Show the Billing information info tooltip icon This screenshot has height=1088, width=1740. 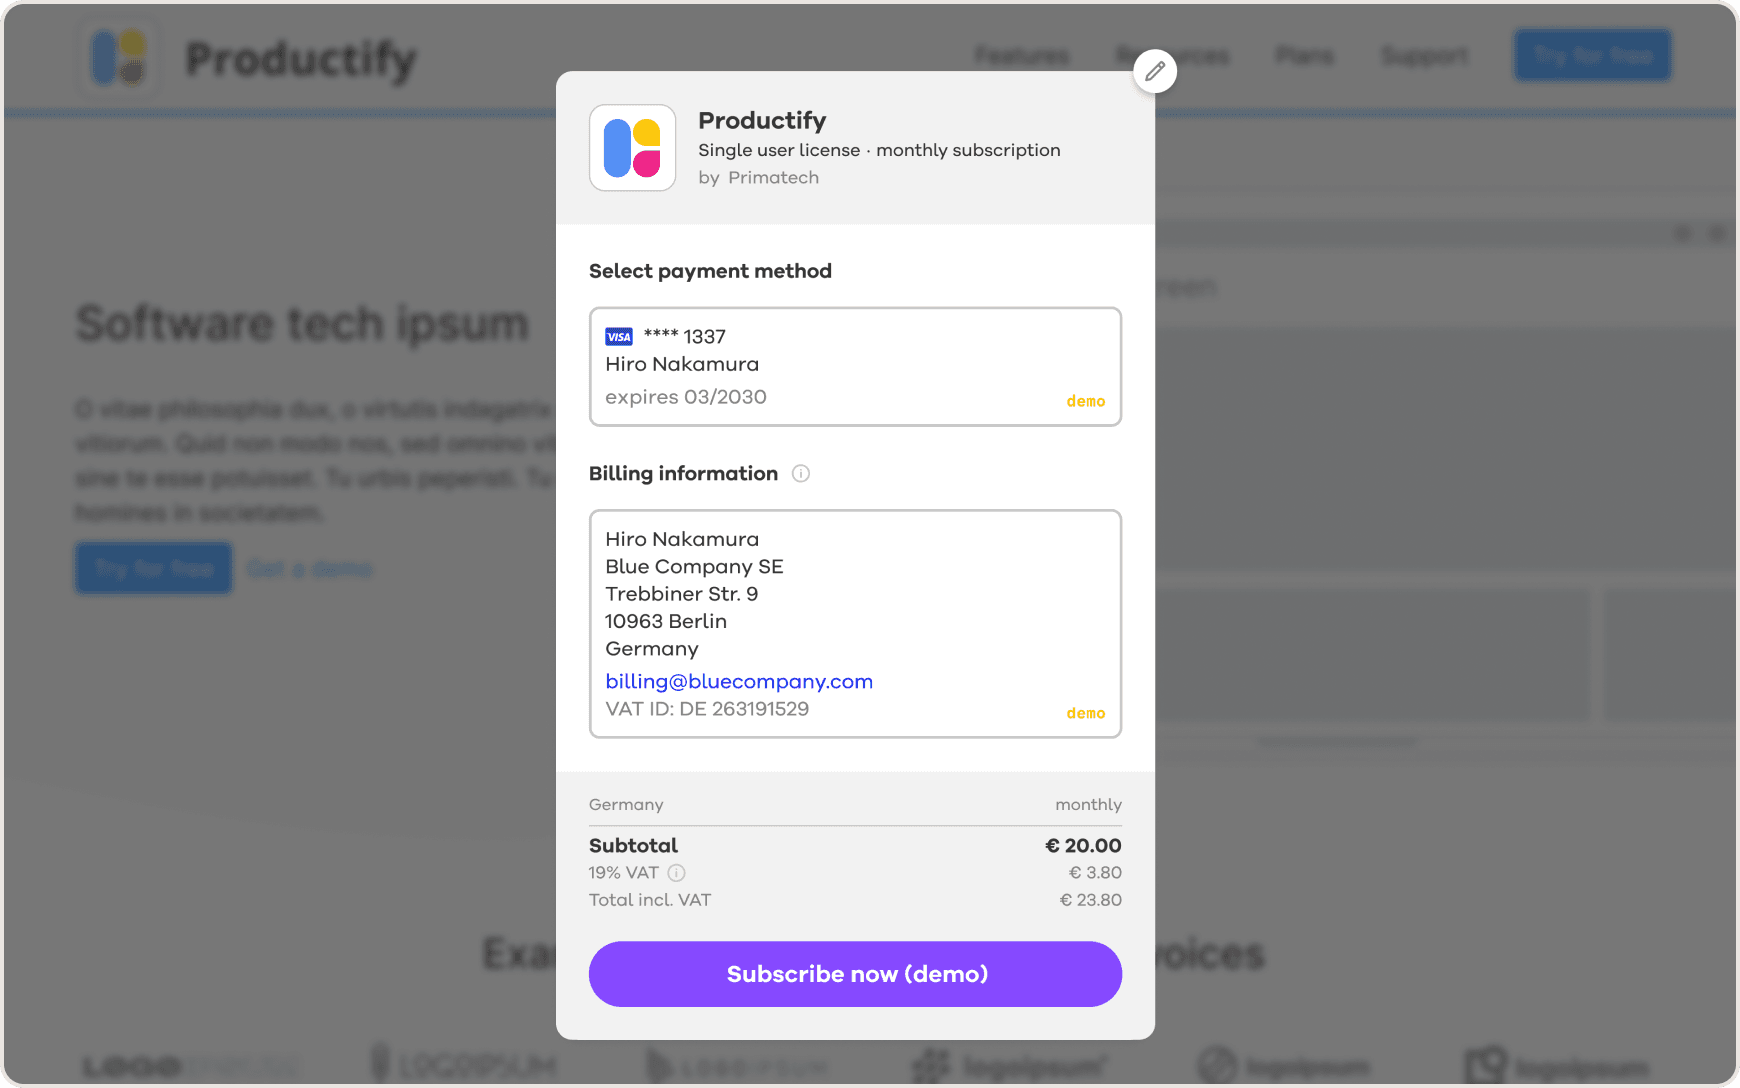[x=801, y=474]
